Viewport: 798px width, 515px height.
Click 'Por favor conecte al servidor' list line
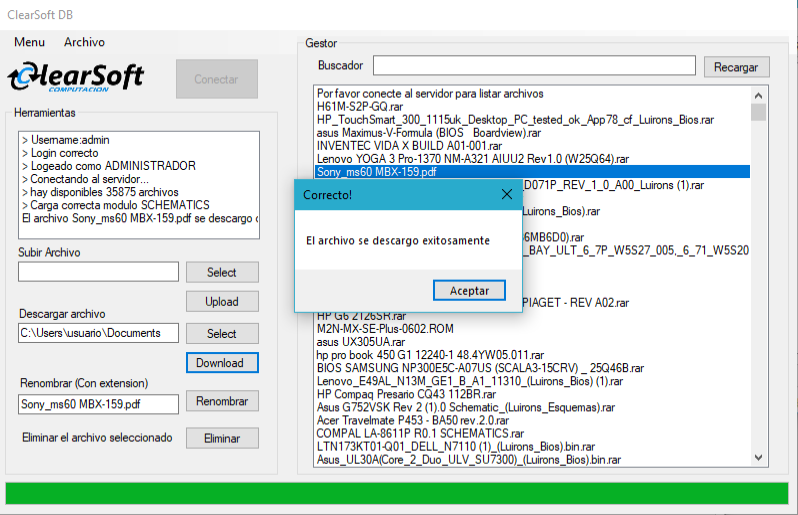pyautogui.click(x=430, y=94)
